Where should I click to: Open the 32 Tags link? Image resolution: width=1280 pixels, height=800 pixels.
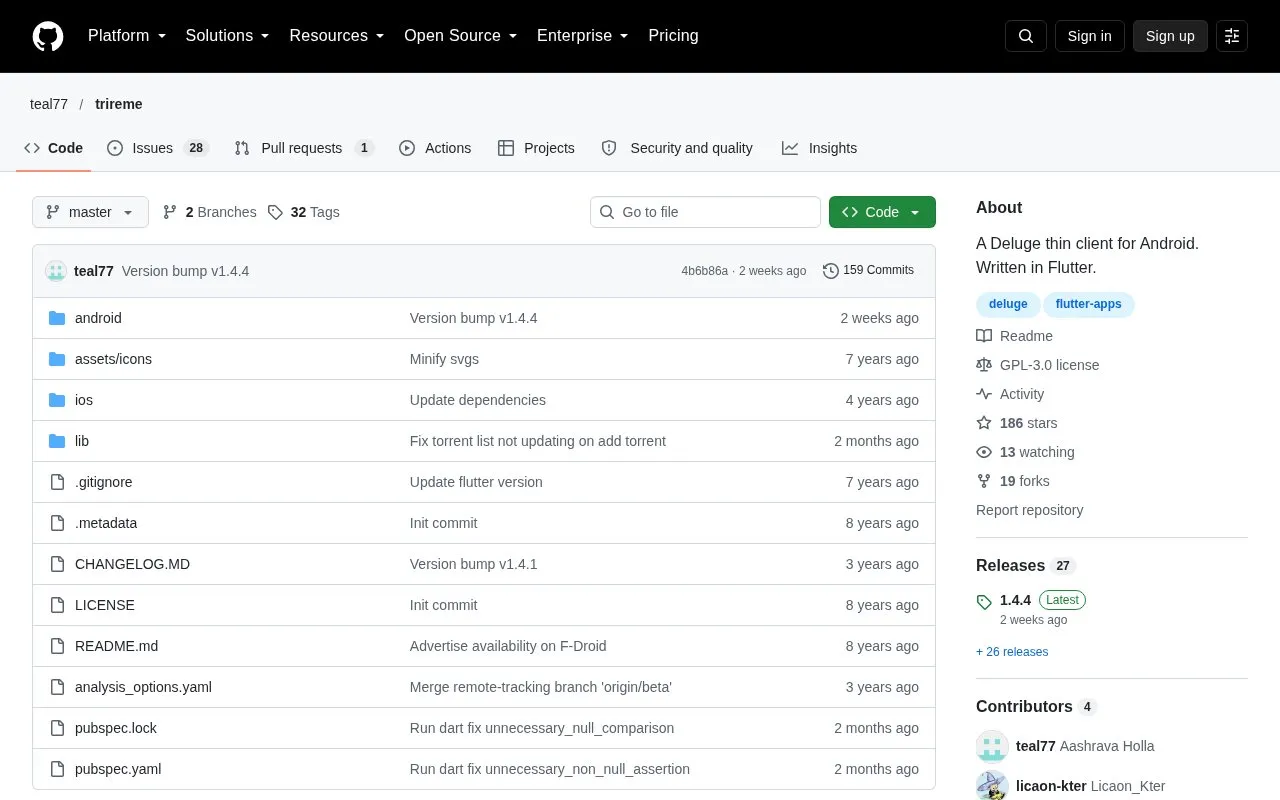pyautogui.click(x=304, y=212)
